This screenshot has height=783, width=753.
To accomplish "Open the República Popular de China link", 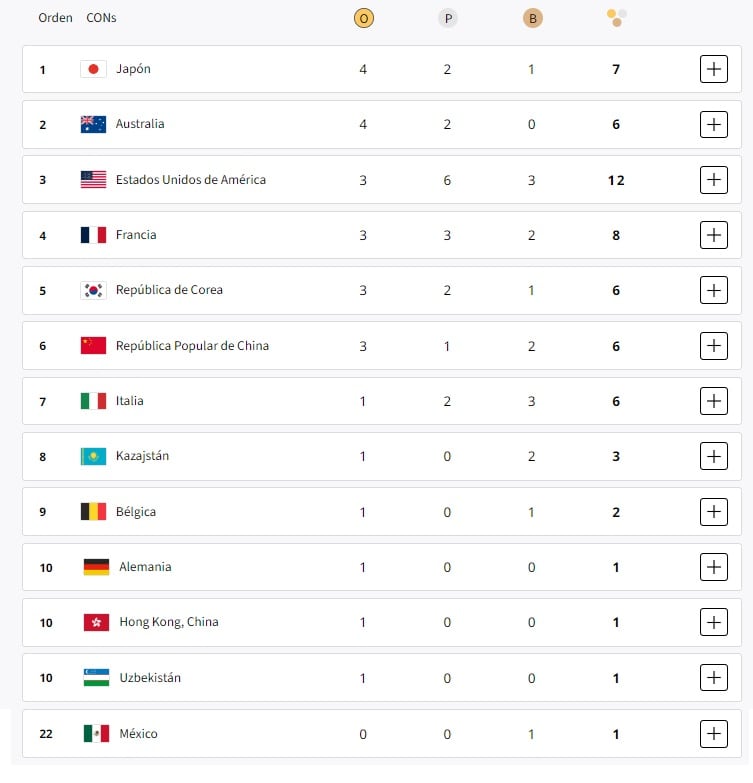I will (192, 346).
